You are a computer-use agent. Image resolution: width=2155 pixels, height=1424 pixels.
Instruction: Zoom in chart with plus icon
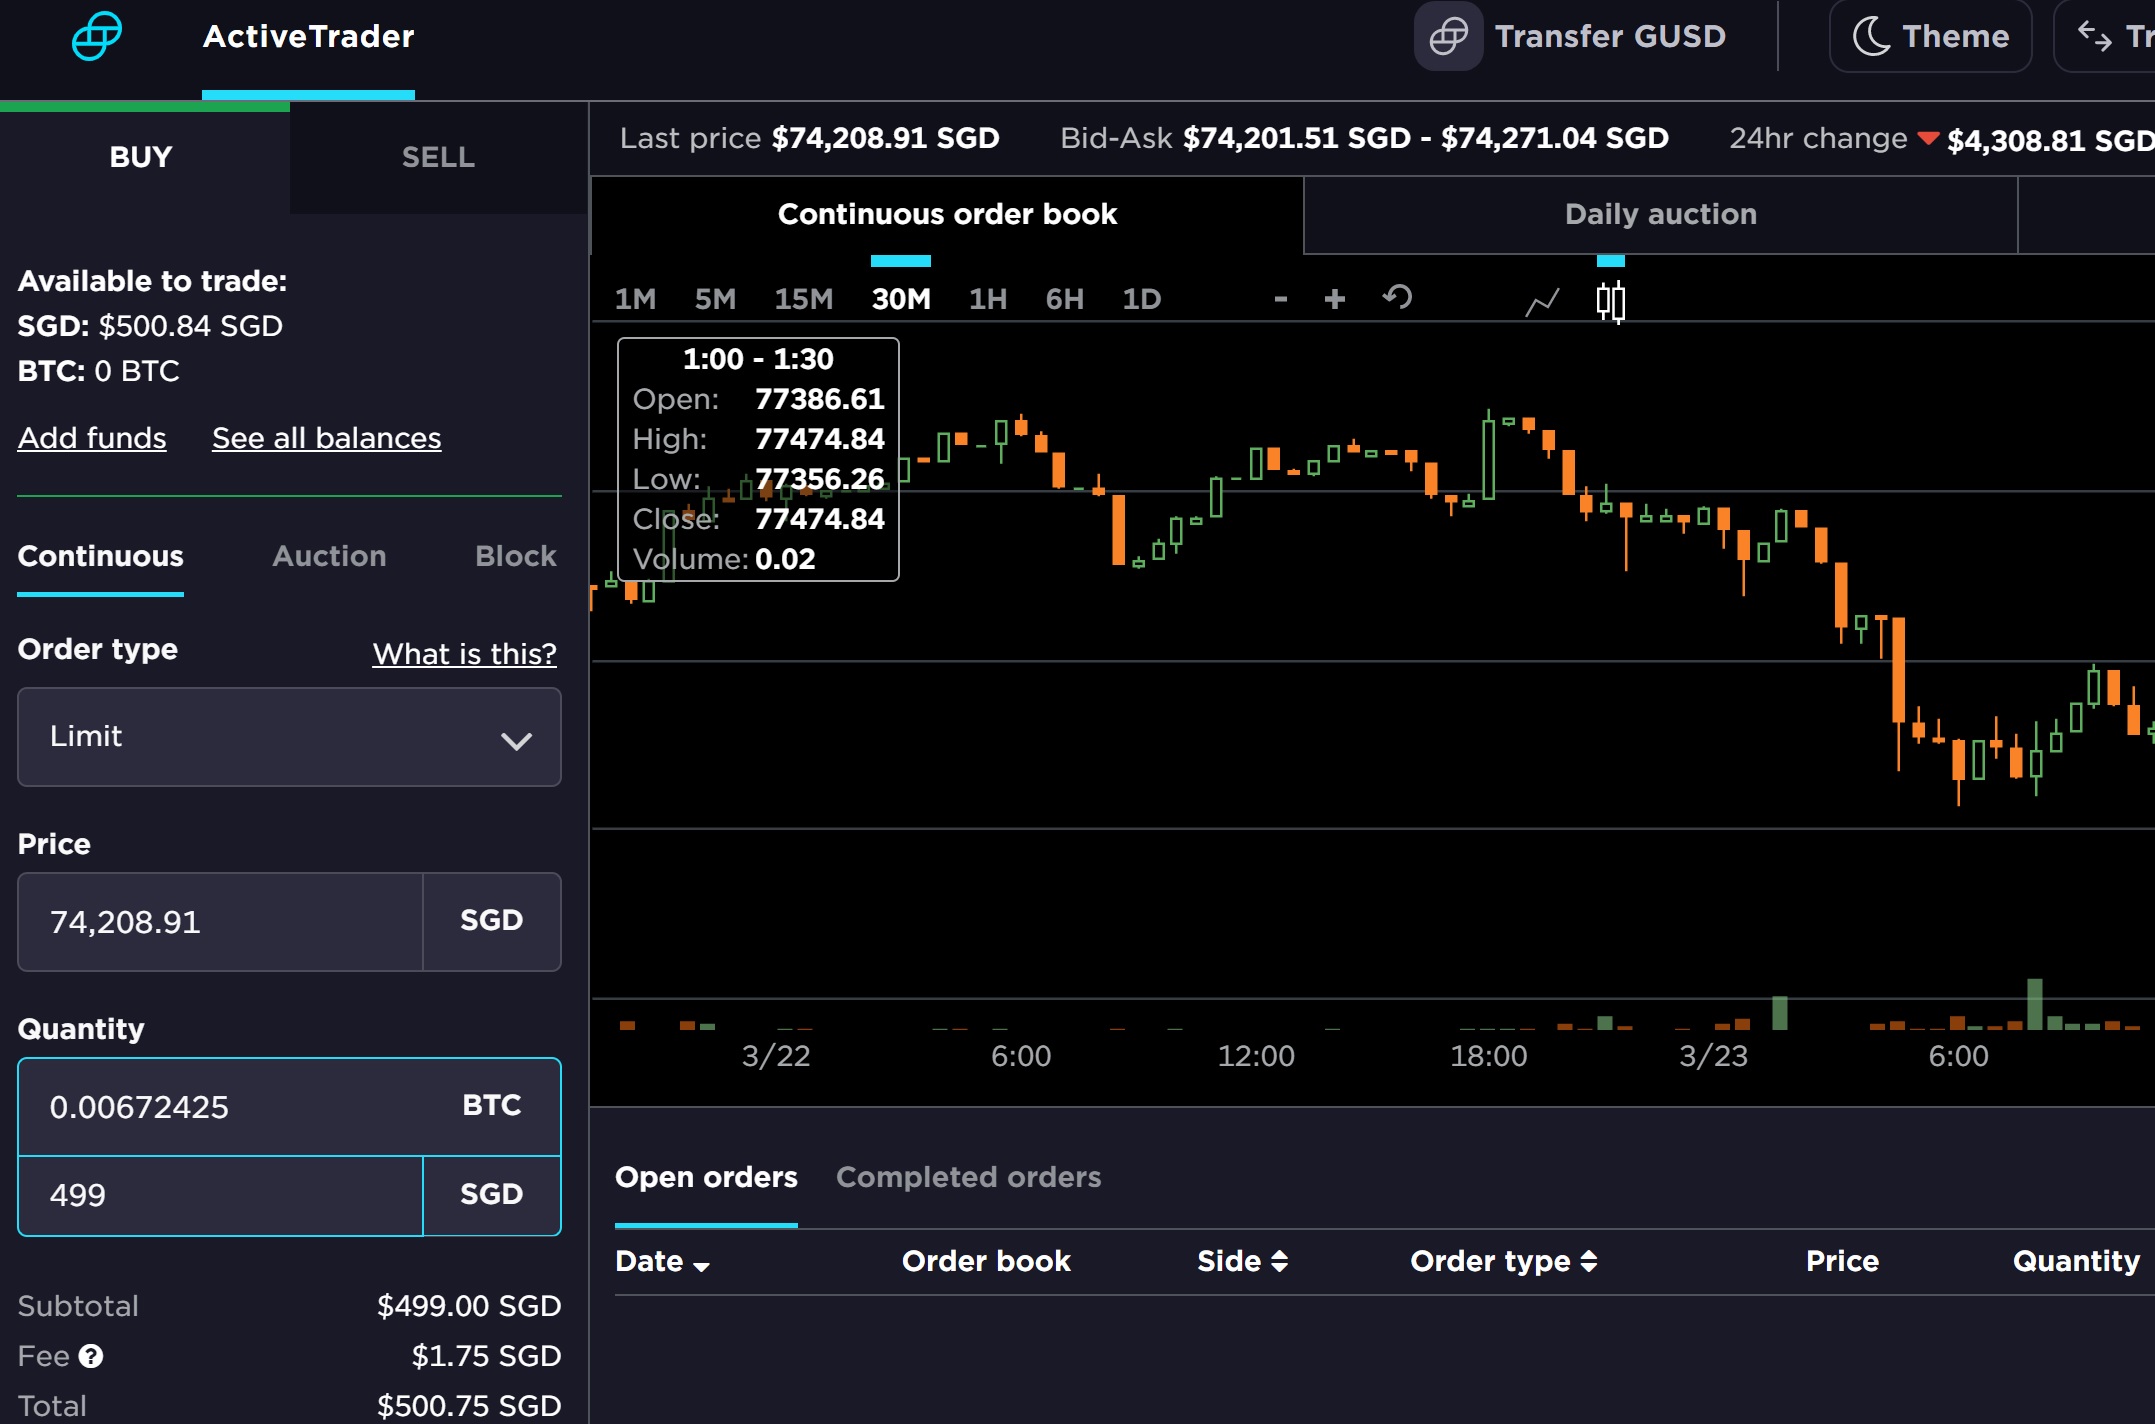tap(1334, 299)
